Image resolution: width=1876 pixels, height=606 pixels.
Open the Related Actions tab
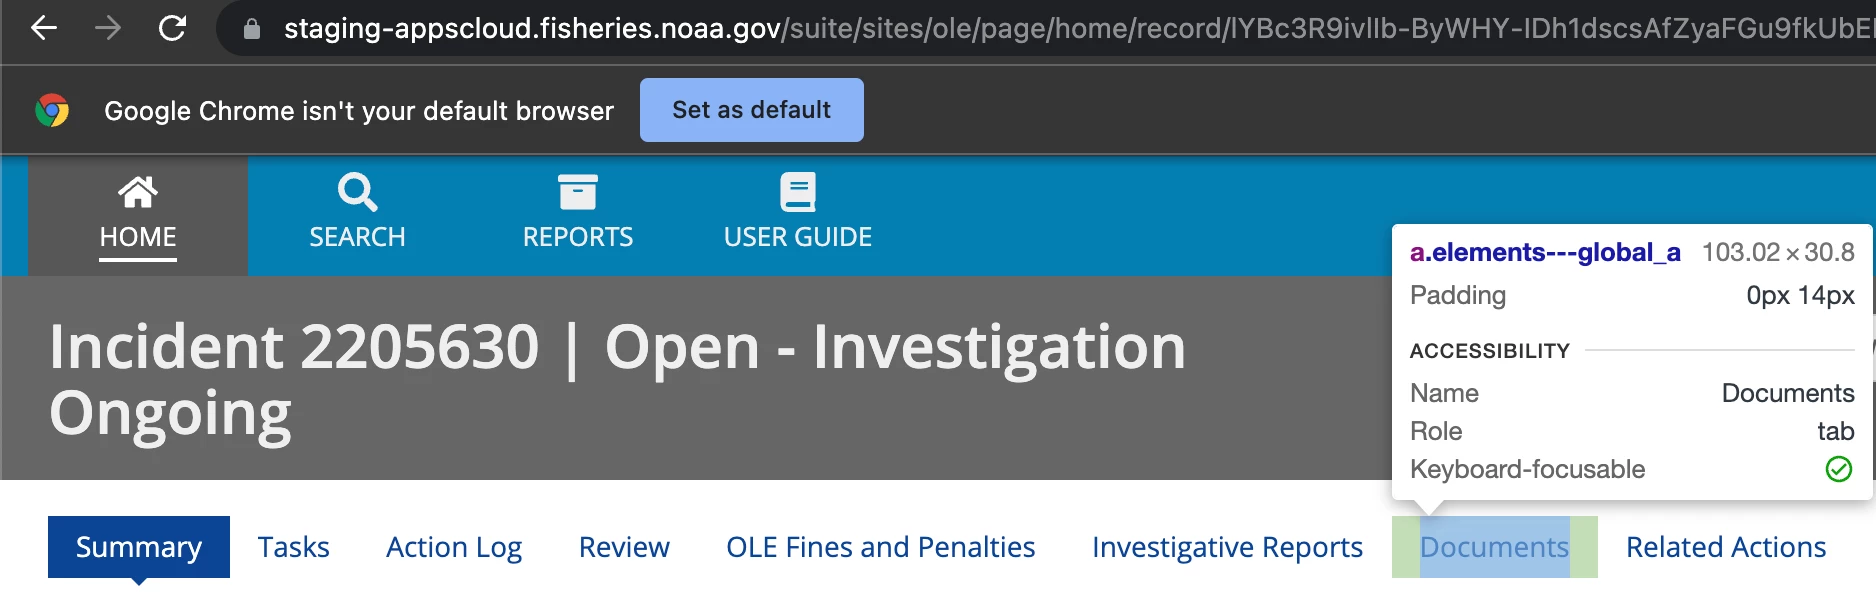(x=1726, y=547)
